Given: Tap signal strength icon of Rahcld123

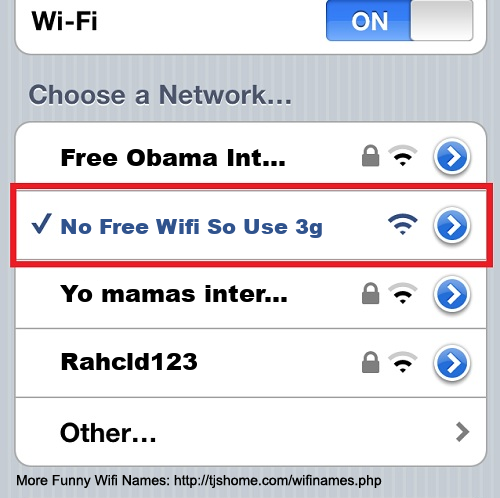Looking at the screenshot, I should point(403,362).
